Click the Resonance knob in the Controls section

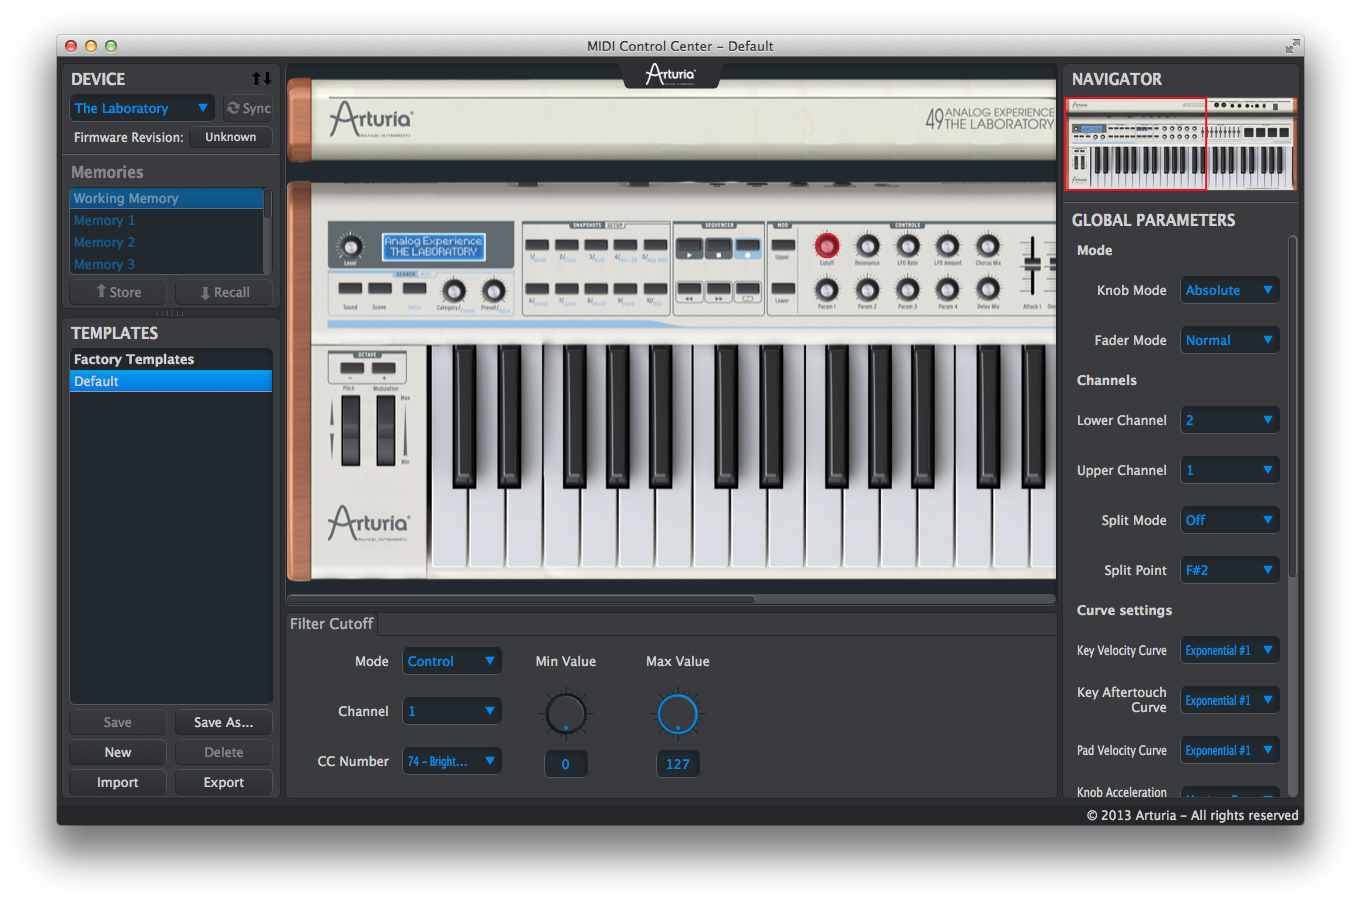click(866, 247)
